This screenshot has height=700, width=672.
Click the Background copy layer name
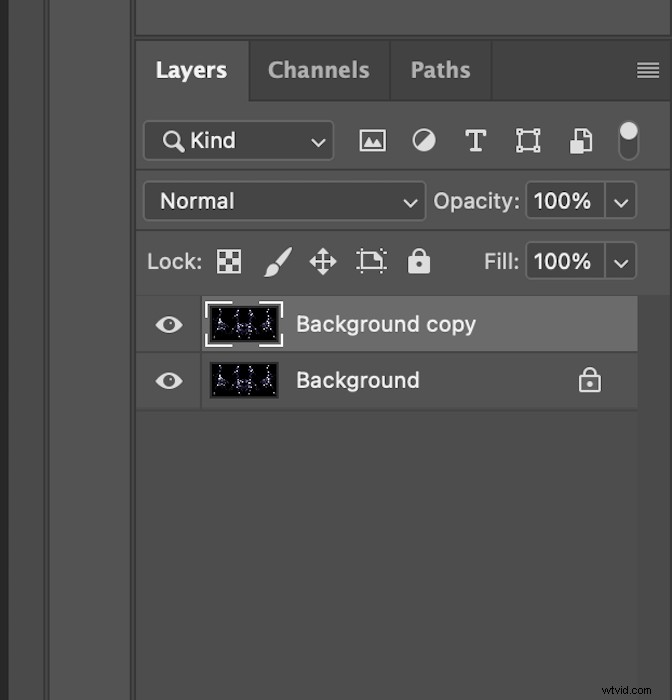[386, 325]
